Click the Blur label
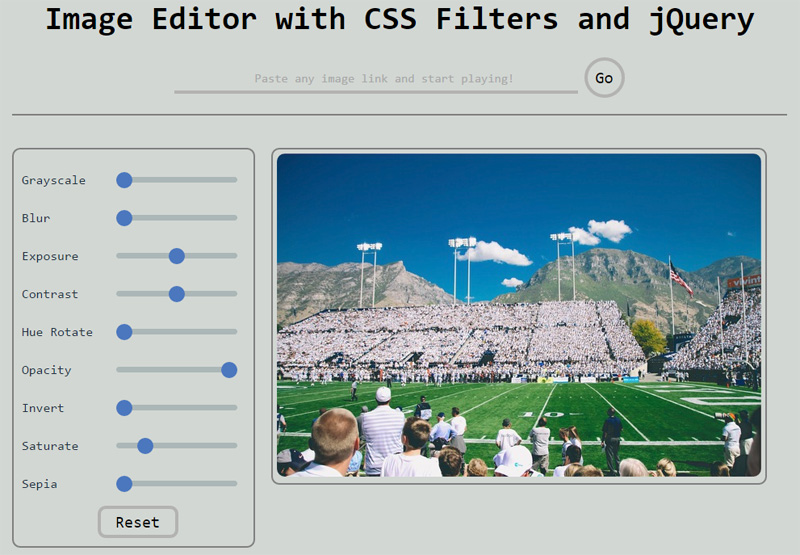The width and height of the screenshot is (800, 555). [36, 218]
